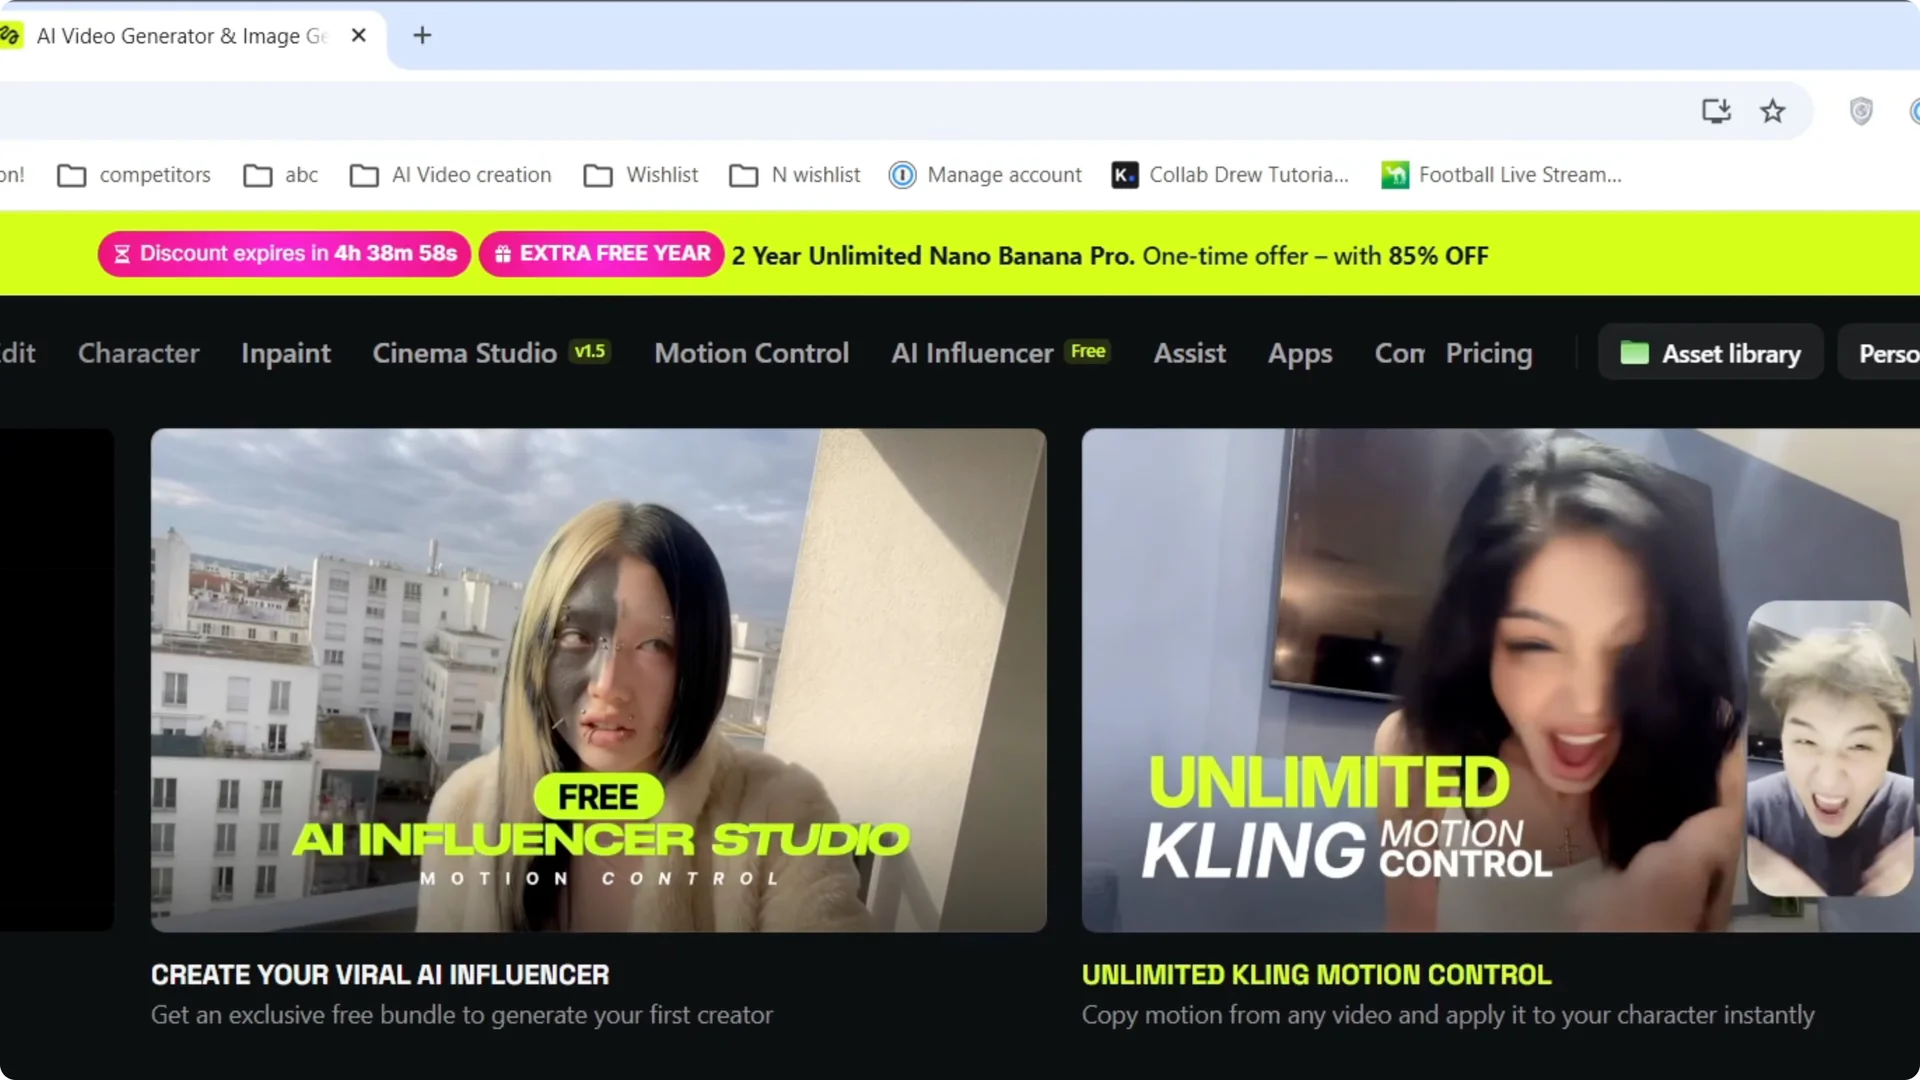Click the Manage account bookmark icon

[x=902, y=175]
